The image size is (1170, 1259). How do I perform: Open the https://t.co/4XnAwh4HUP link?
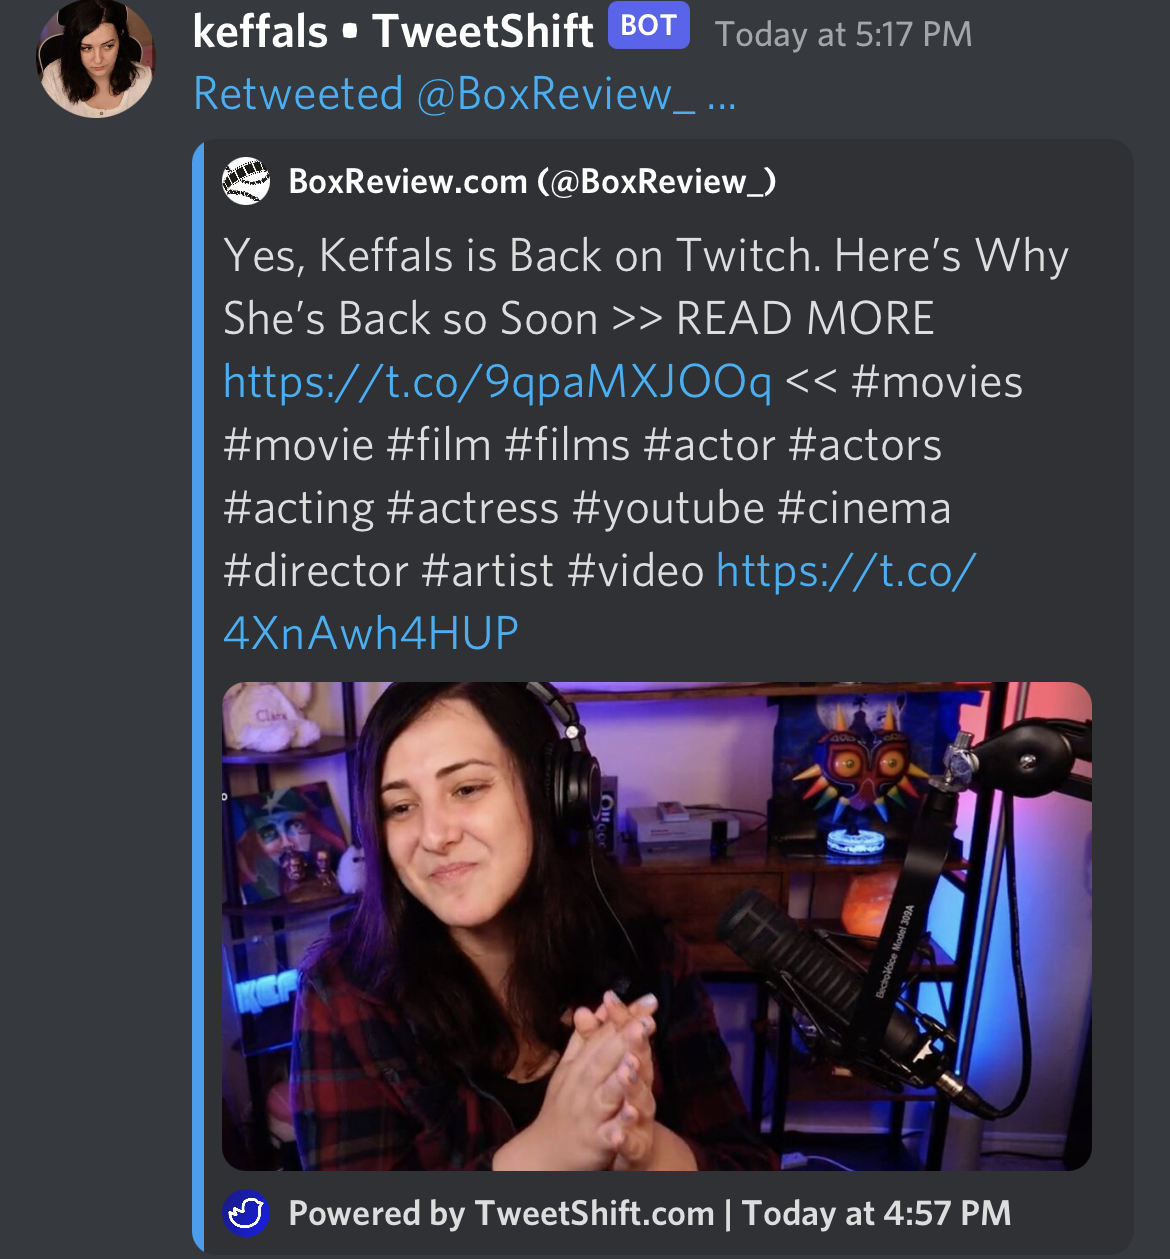pyautogui.click(x=600, y=602)
